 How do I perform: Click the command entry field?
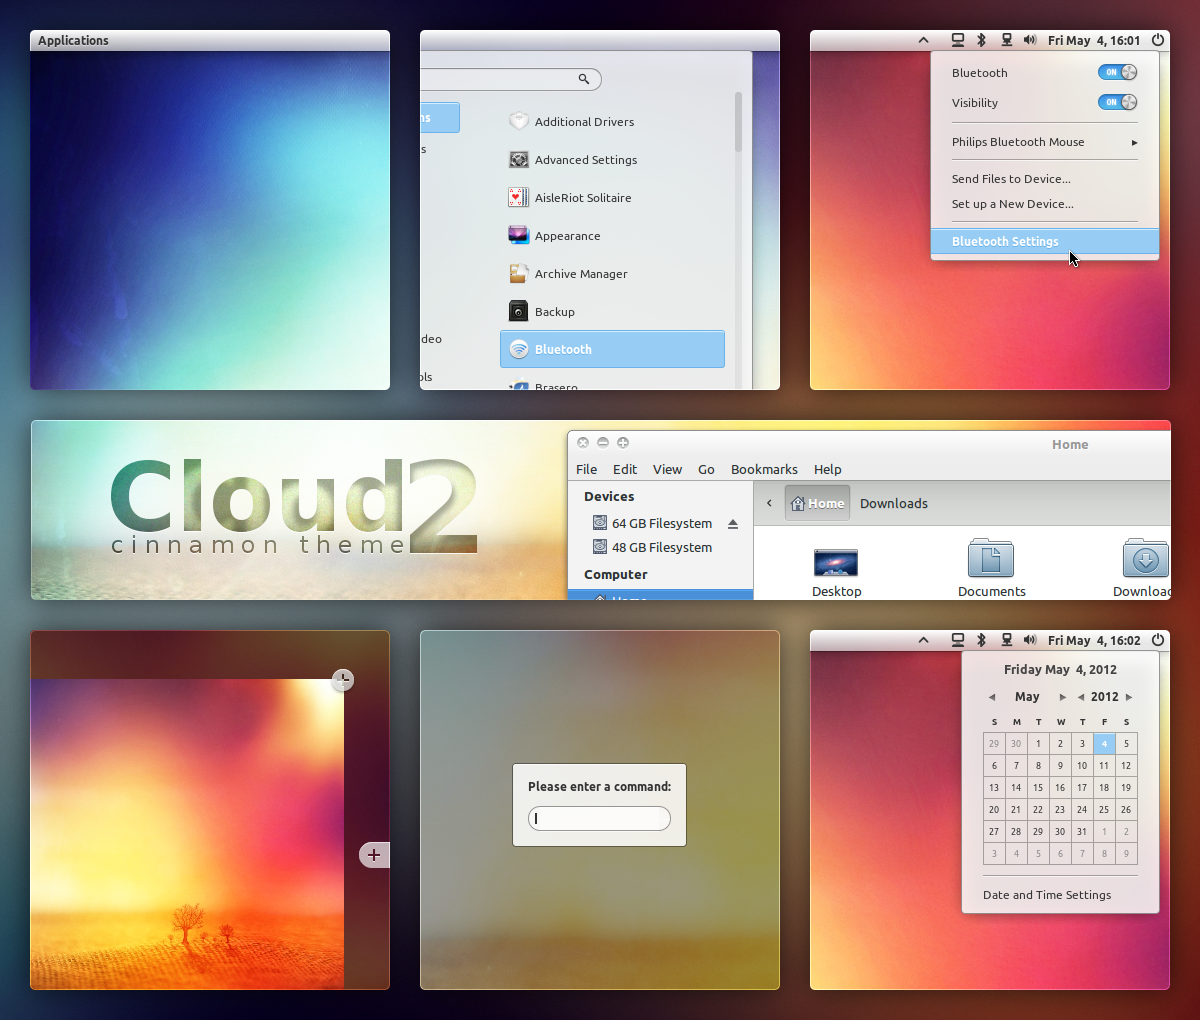pyautogui.click(x=599, y=818)
